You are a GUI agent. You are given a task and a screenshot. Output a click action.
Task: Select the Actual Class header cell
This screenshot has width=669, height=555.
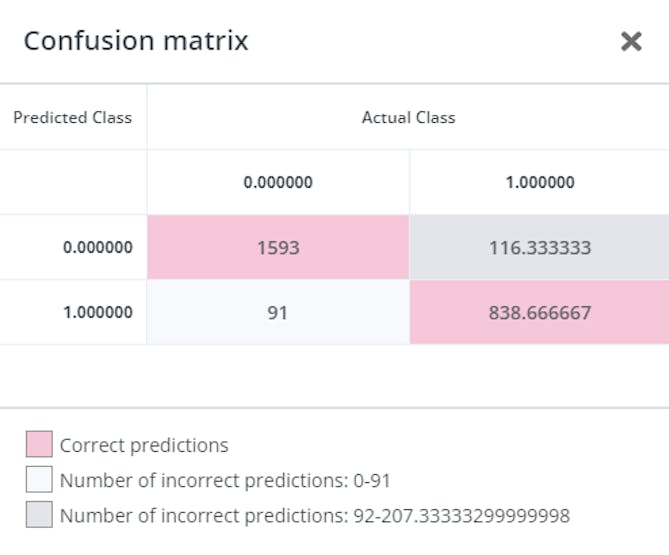pyautogui.click(x=408, y=117)
